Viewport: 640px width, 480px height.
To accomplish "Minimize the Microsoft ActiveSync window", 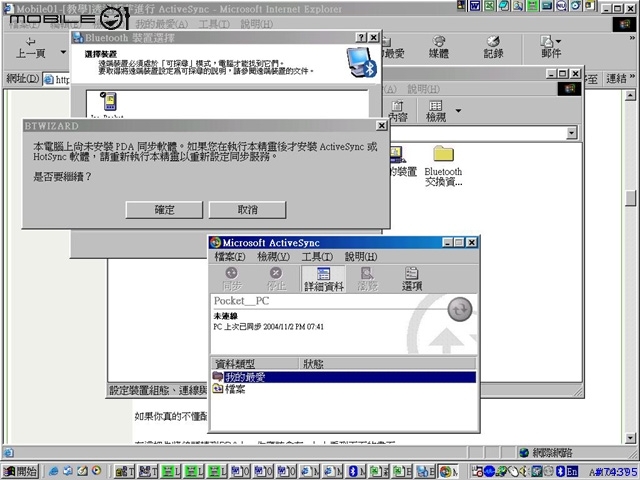I will pos(448,242).
